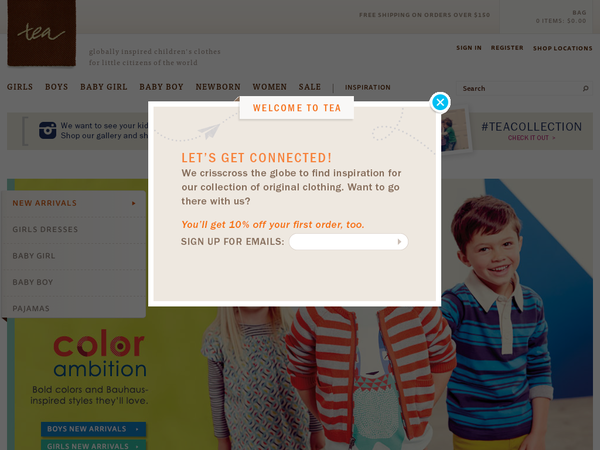Close the Welcome to Tea popup
The height and width of the screenshot is (450, 600).
pos(440,102)
